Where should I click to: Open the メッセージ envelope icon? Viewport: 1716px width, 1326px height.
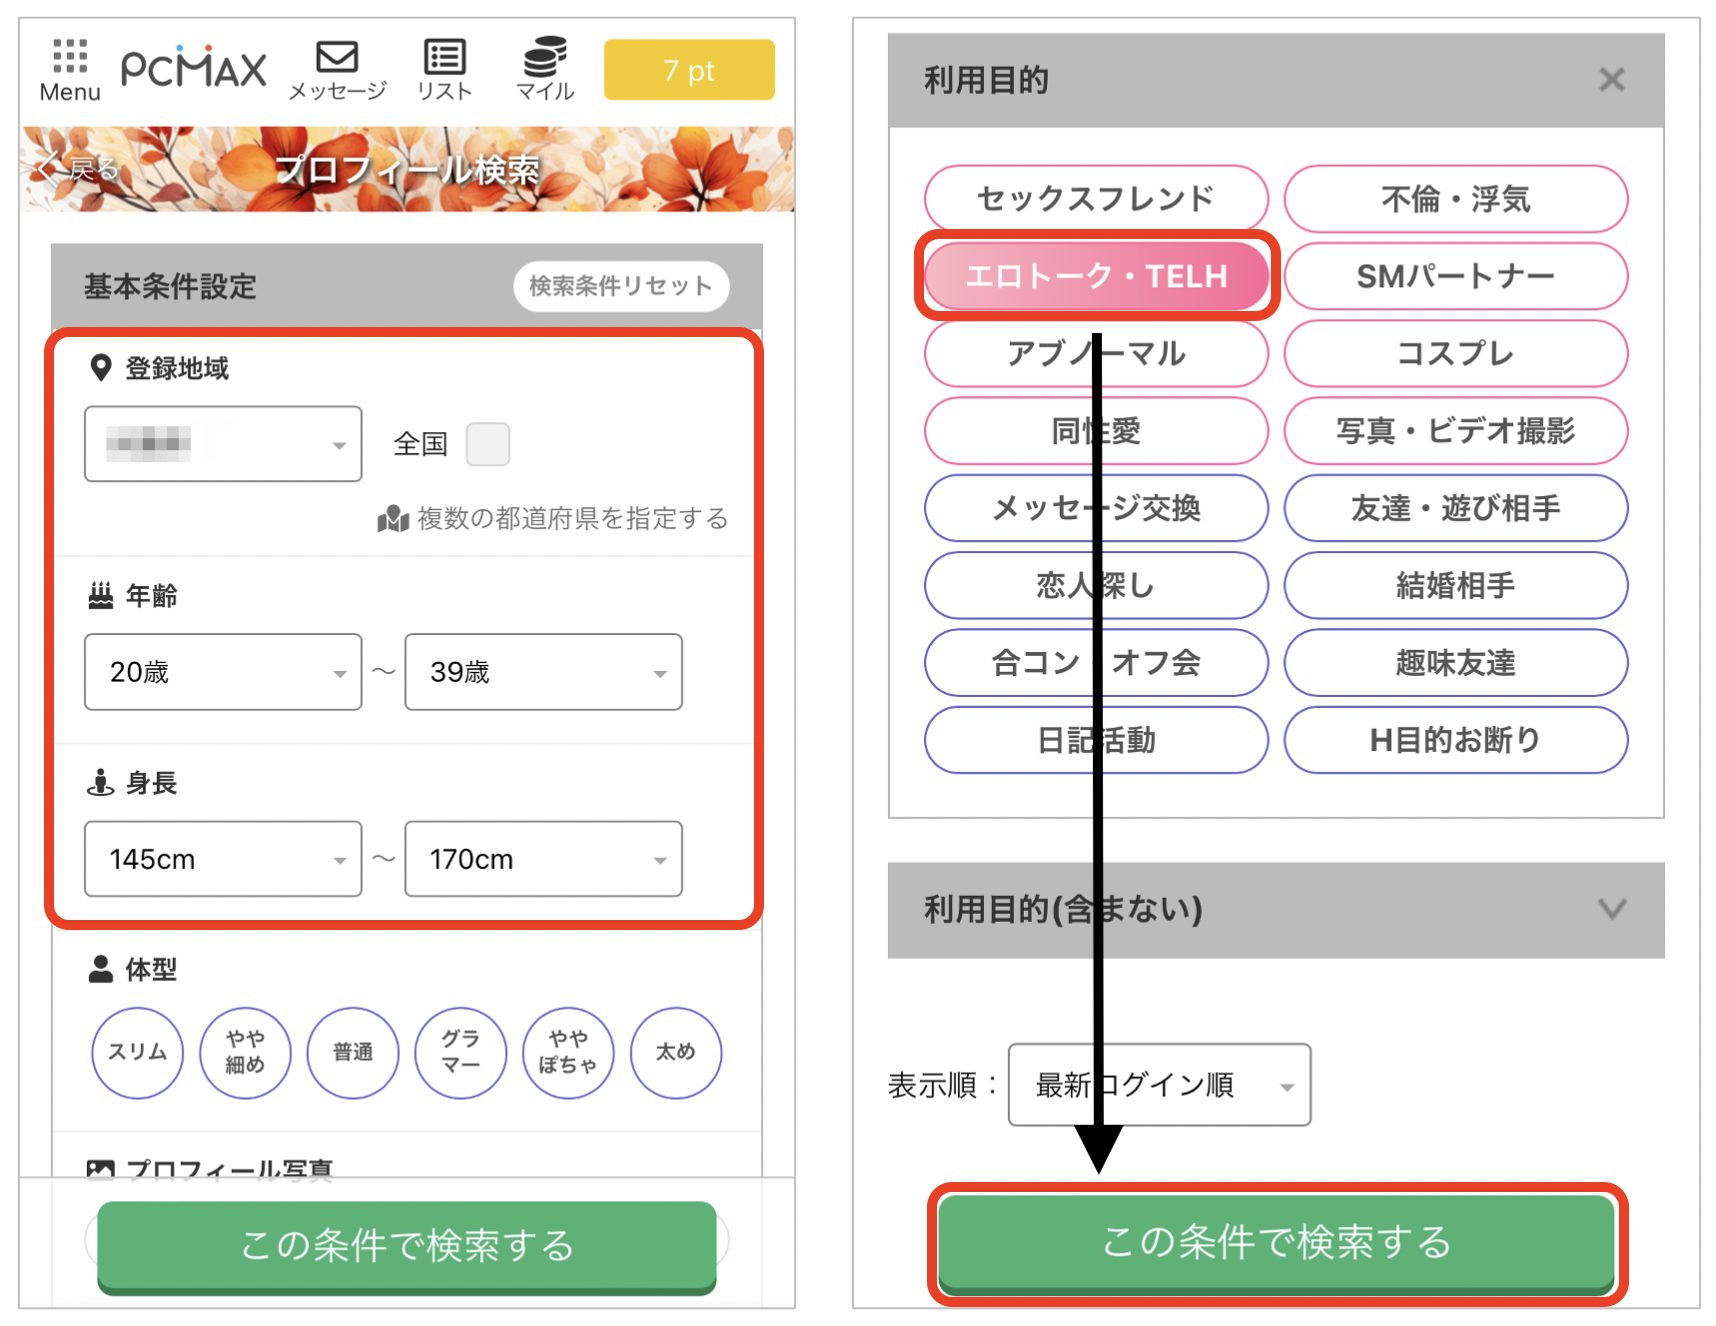[337, 57]
